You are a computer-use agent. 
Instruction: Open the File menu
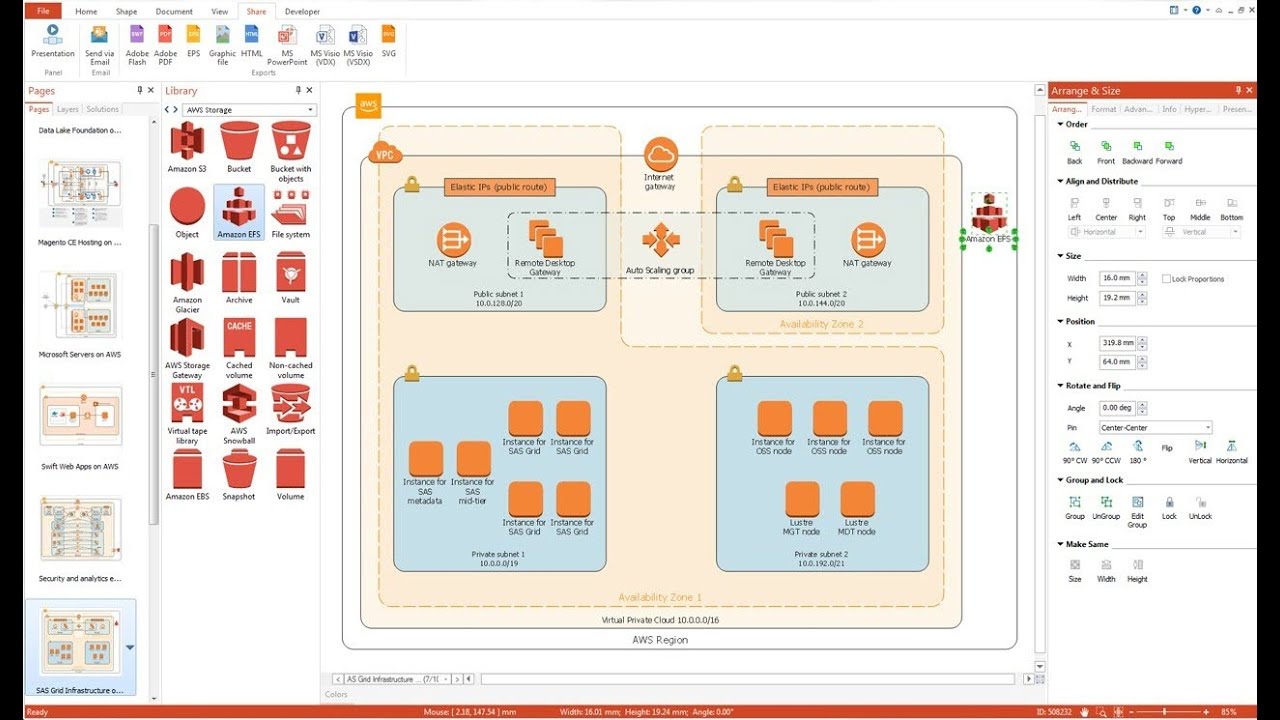[x=43, y=11]
